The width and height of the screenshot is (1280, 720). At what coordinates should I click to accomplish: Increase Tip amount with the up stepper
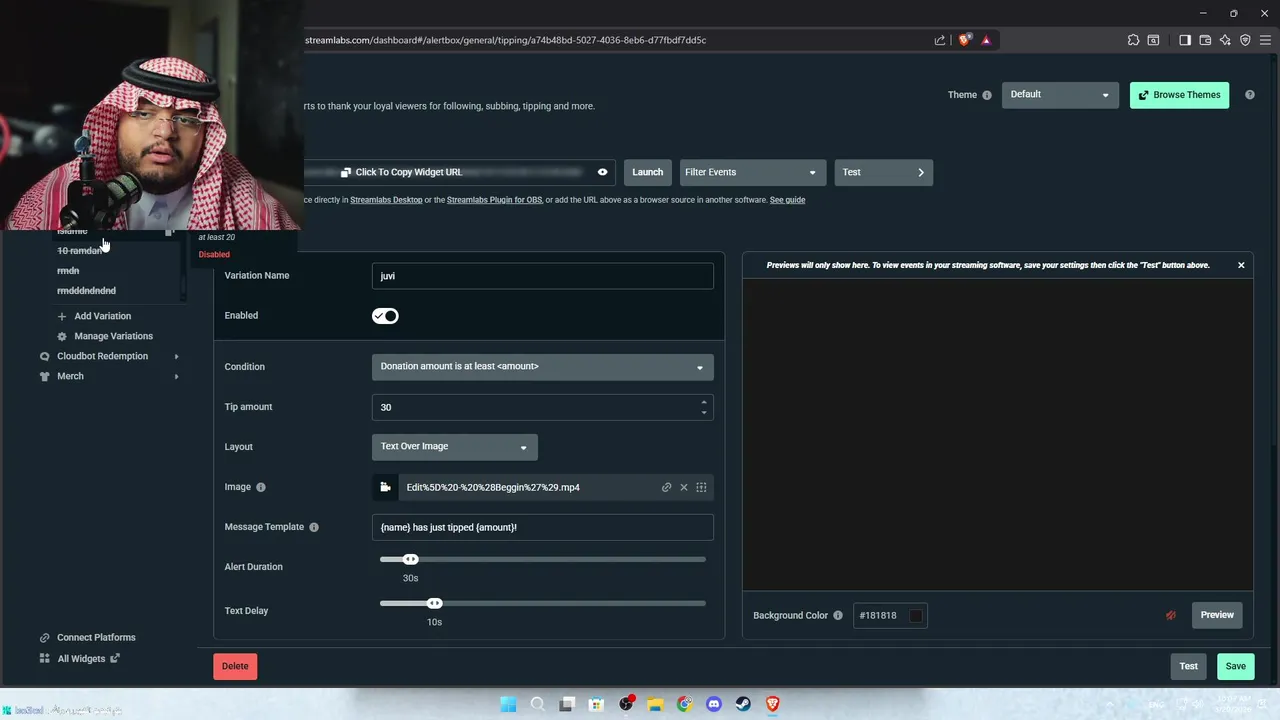(x=704, y=402)
